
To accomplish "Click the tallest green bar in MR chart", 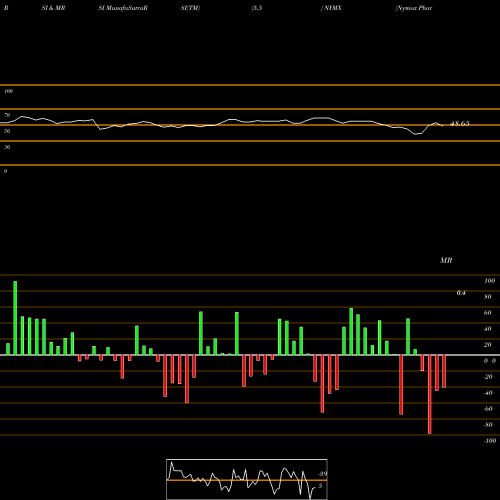I will point(15,318).
